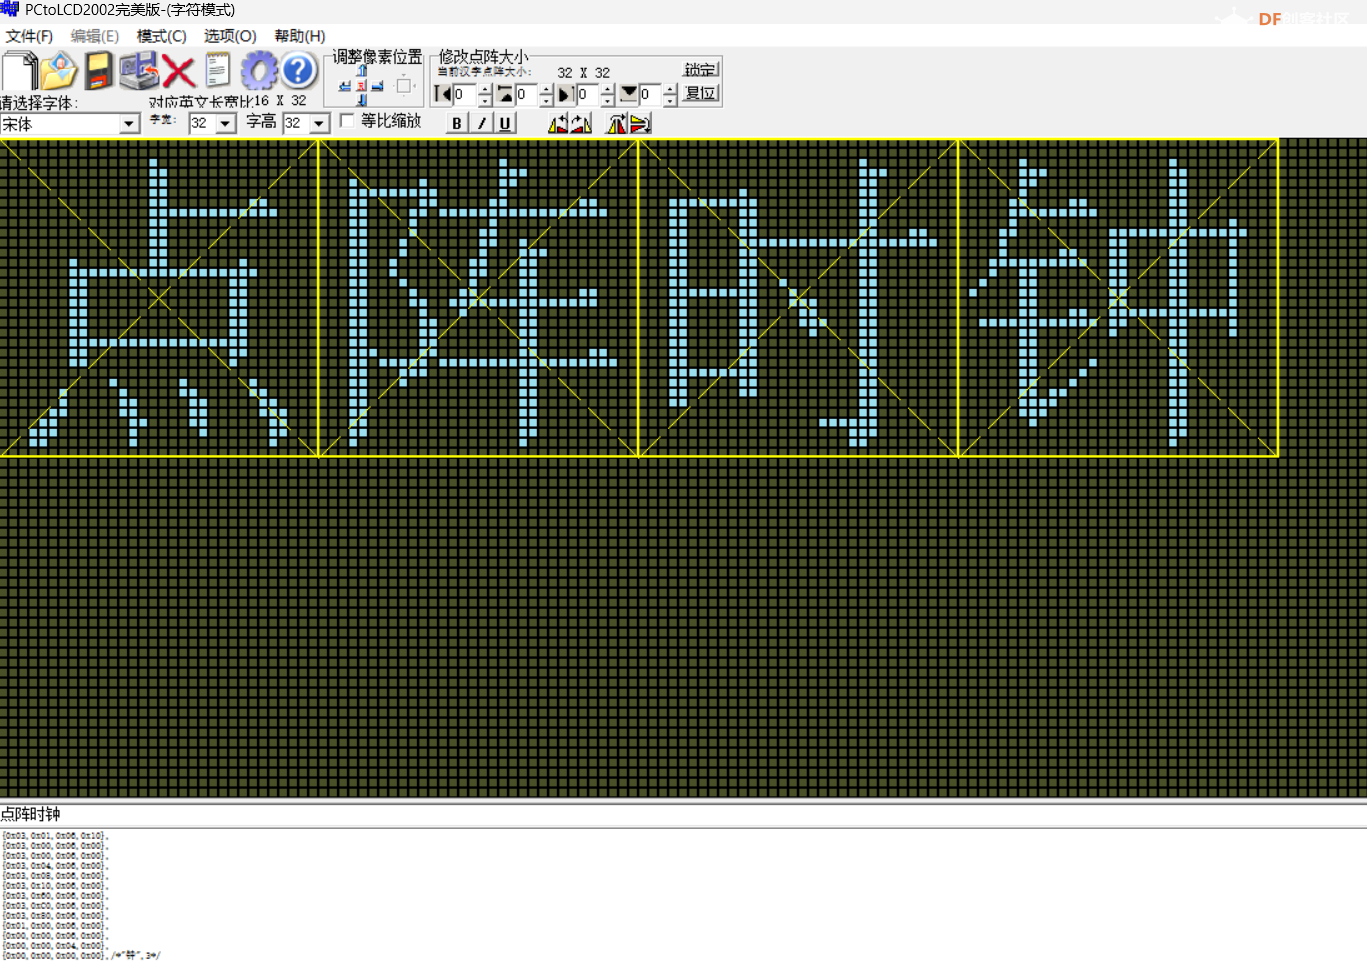
Task: Click the top-edge matrix size icon
Action: pos(505,94)
